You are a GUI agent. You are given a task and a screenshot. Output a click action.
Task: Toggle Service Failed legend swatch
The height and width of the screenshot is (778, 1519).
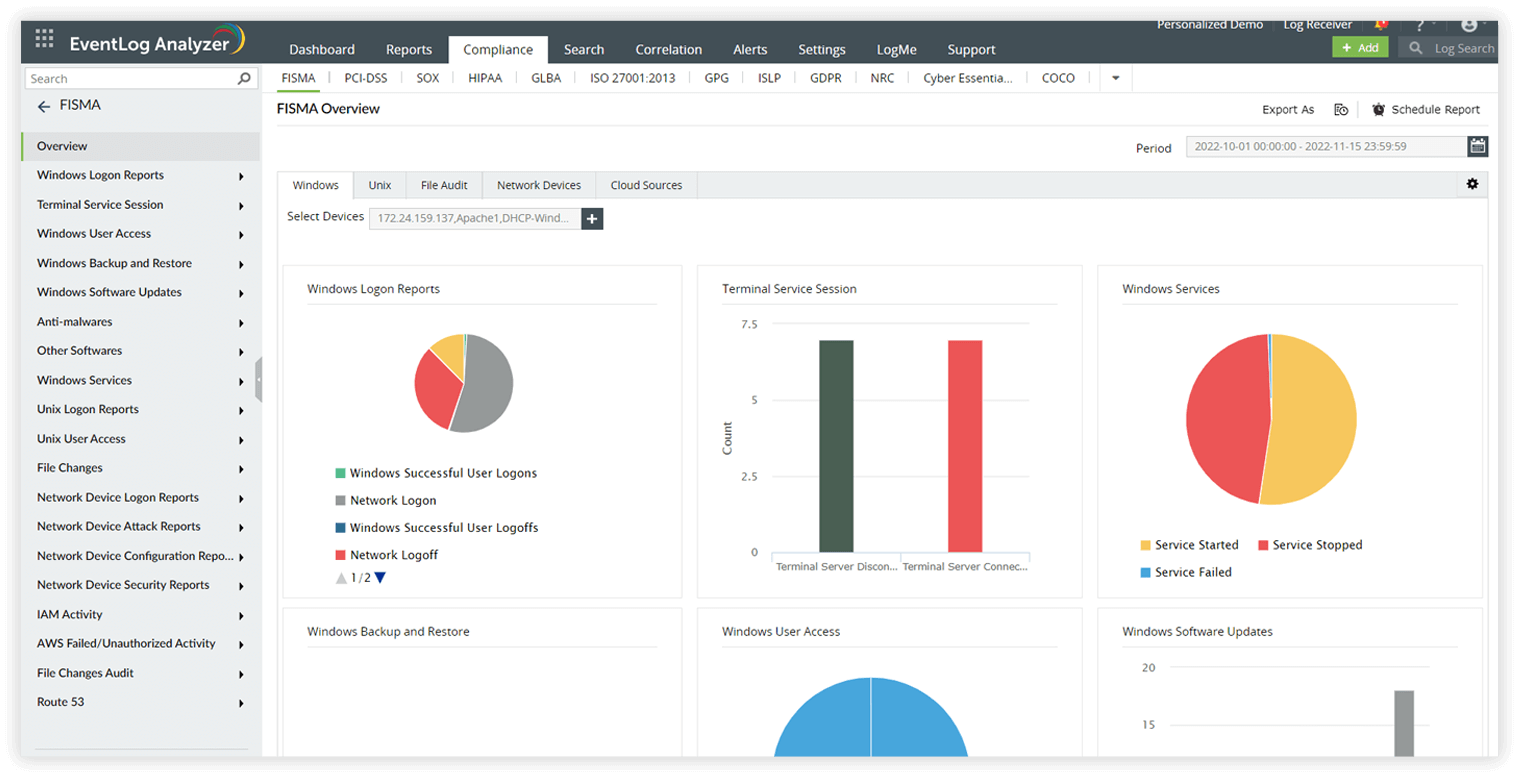(x=1145, y=573)
